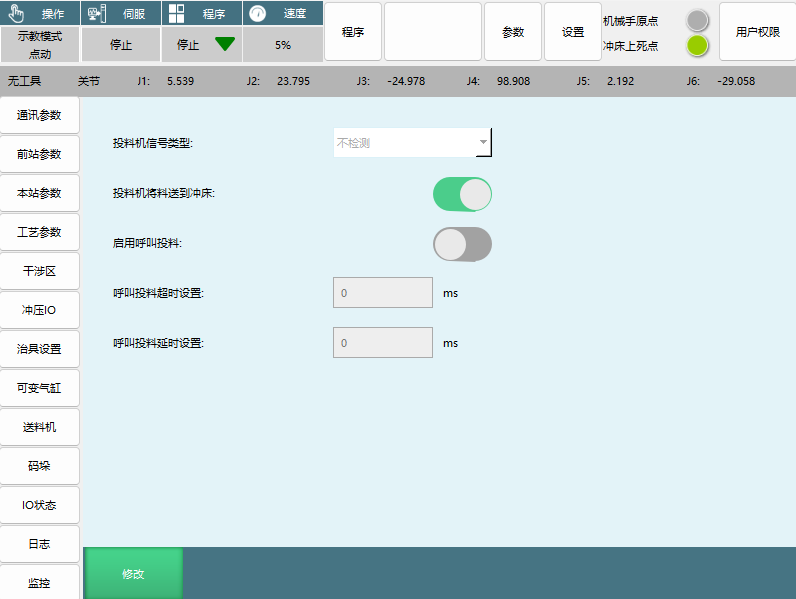Click the 程序 grid icon in header

tap(176, 14)
